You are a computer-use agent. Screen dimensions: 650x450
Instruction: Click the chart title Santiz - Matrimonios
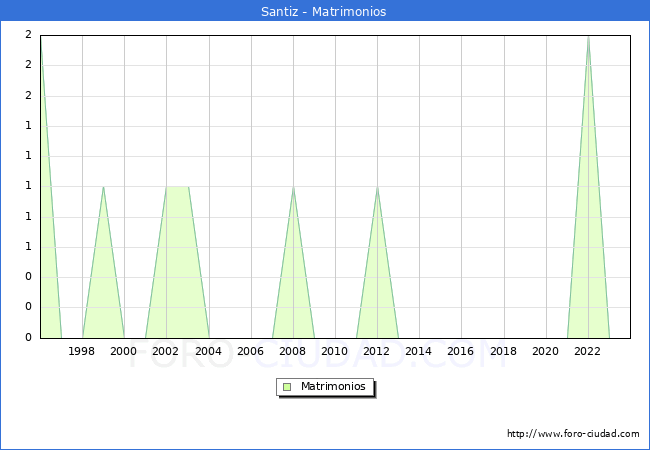click(323, 11)
